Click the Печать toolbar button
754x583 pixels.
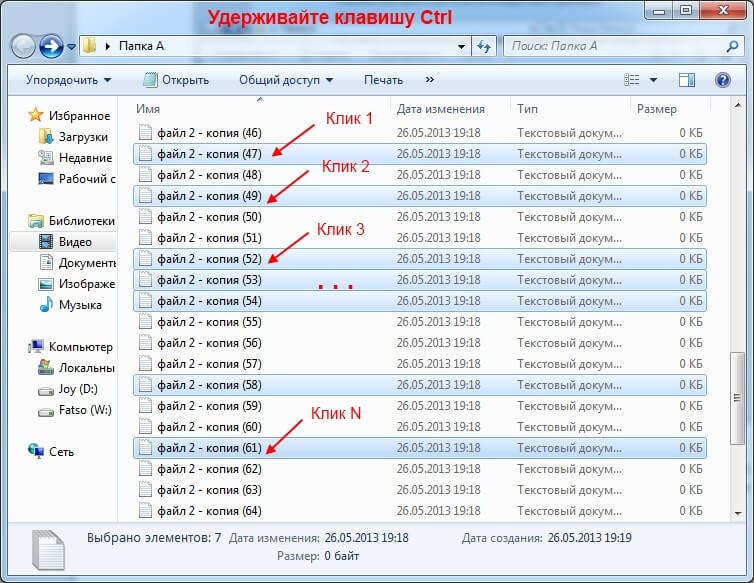[383, 80]
